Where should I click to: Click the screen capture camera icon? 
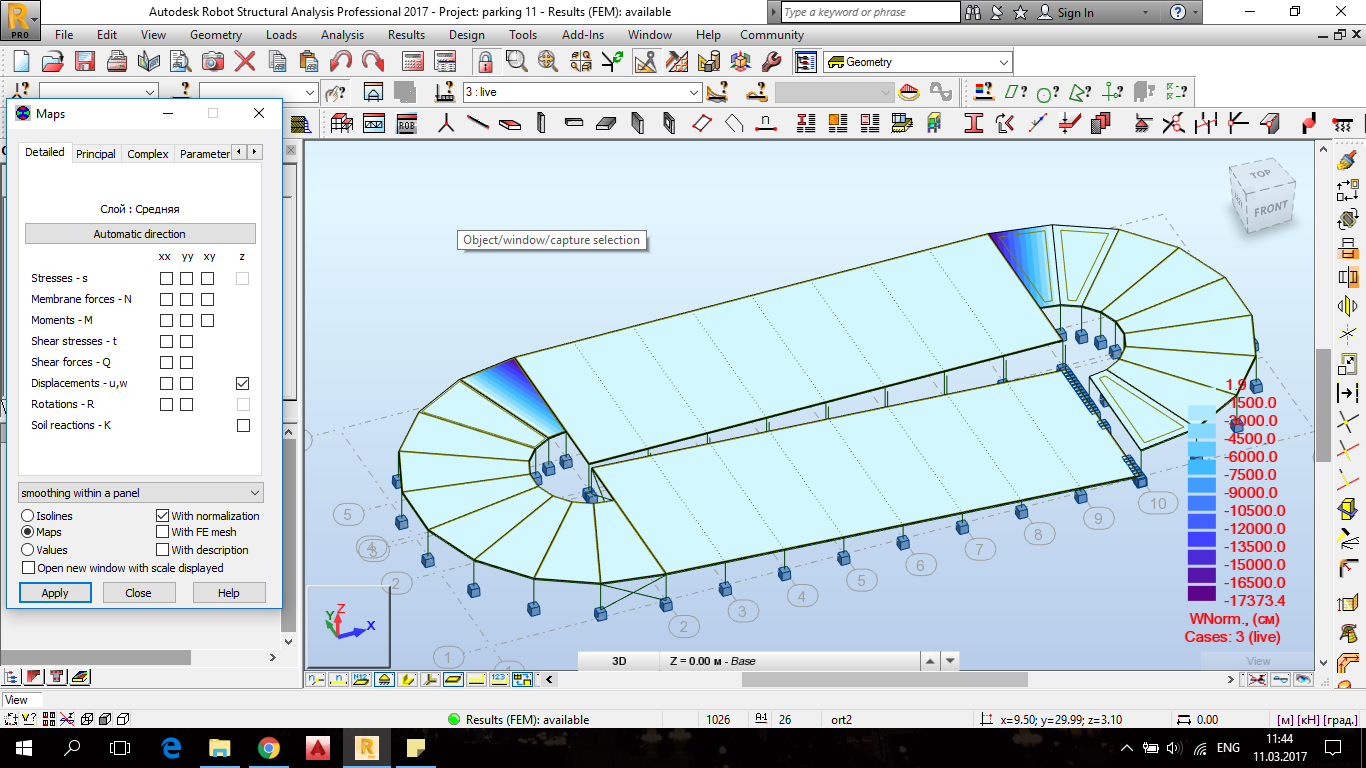[213, 61]
